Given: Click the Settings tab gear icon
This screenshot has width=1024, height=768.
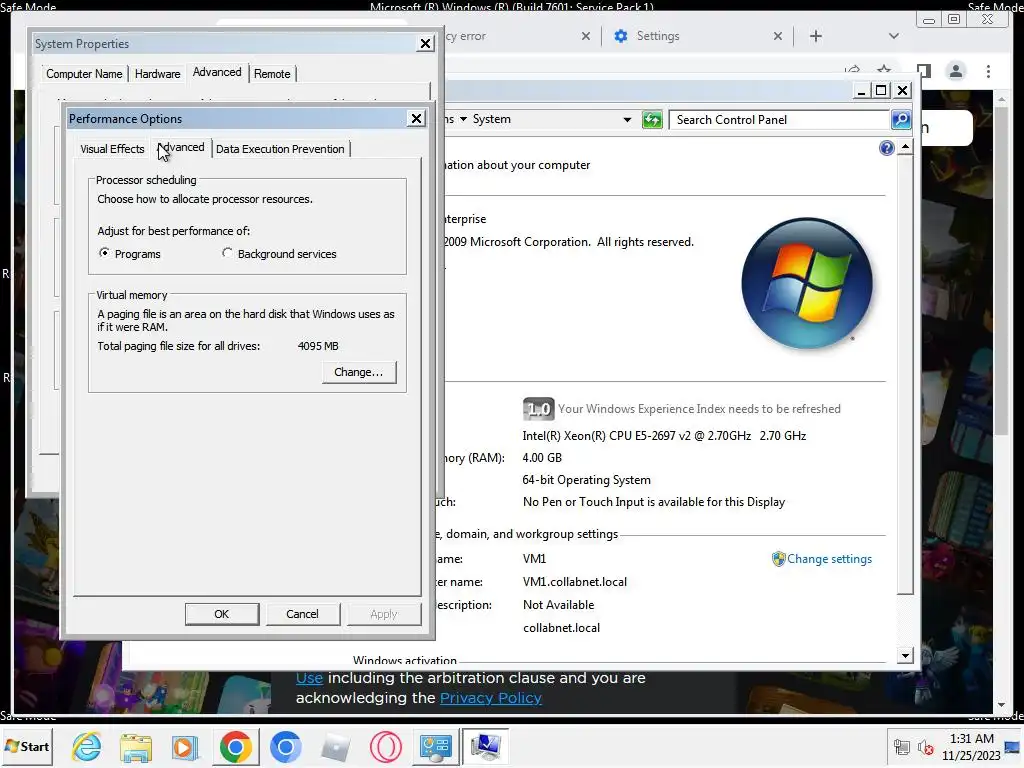Looking at the screenshot, I should point(620,36).
